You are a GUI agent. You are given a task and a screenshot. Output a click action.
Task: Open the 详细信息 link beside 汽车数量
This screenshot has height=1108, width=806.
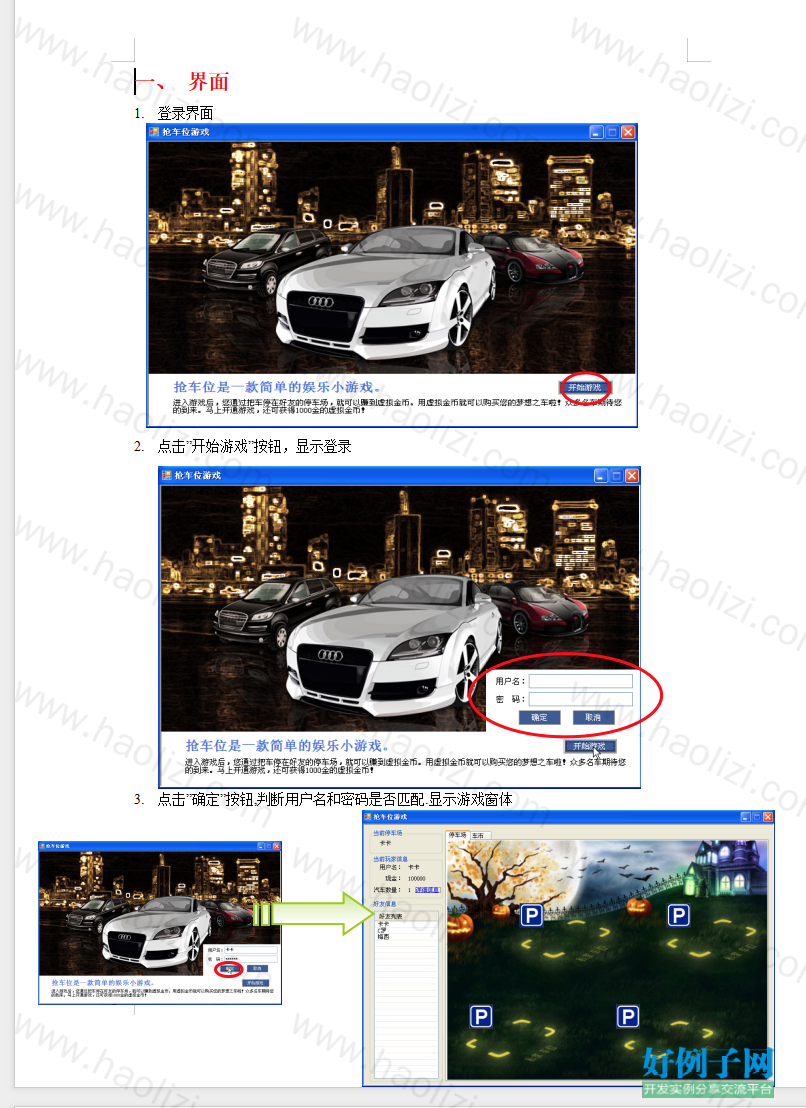(x=427, y=890)
